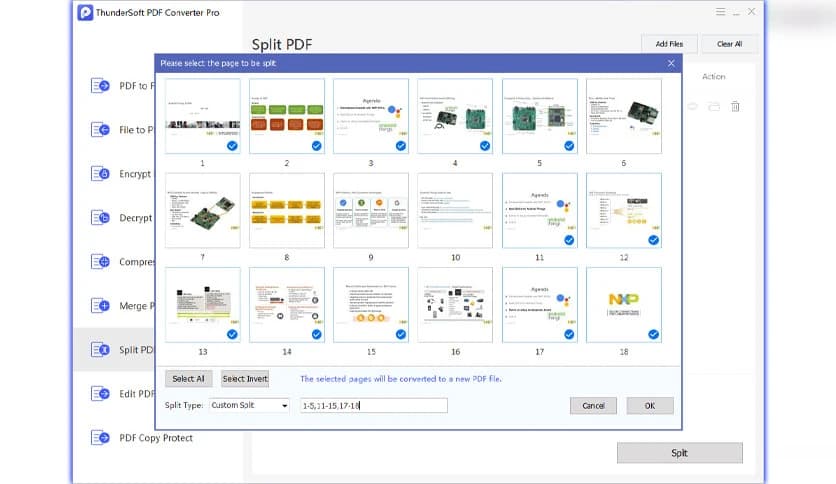Click the PDF to File sidebar icon

(100, 86)
